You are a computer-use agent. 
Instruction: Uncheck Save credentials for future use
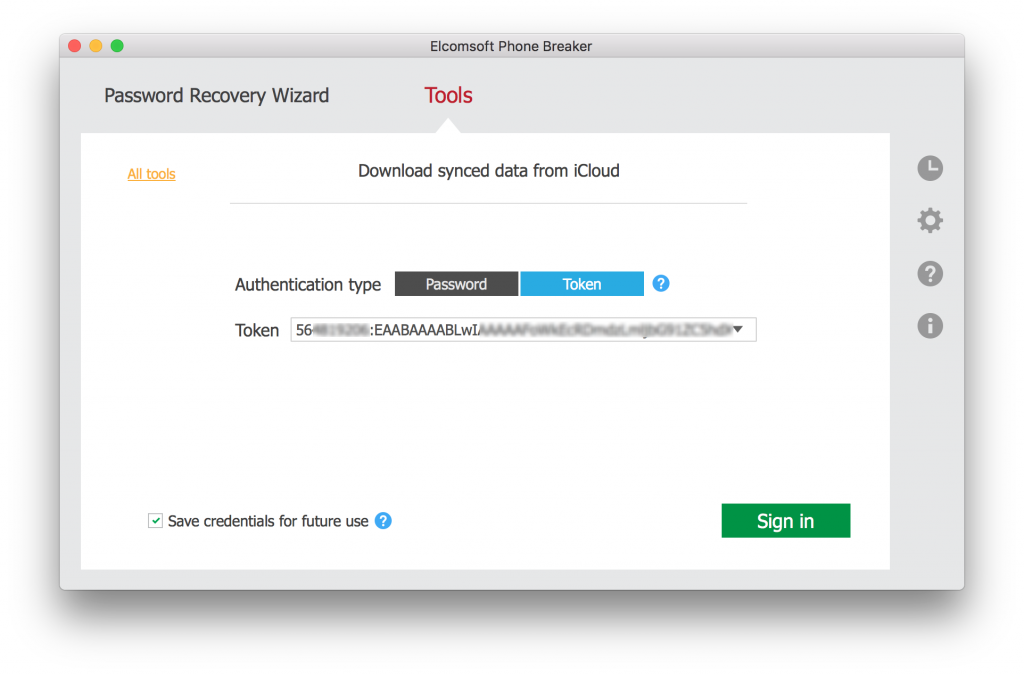(156, 520)
